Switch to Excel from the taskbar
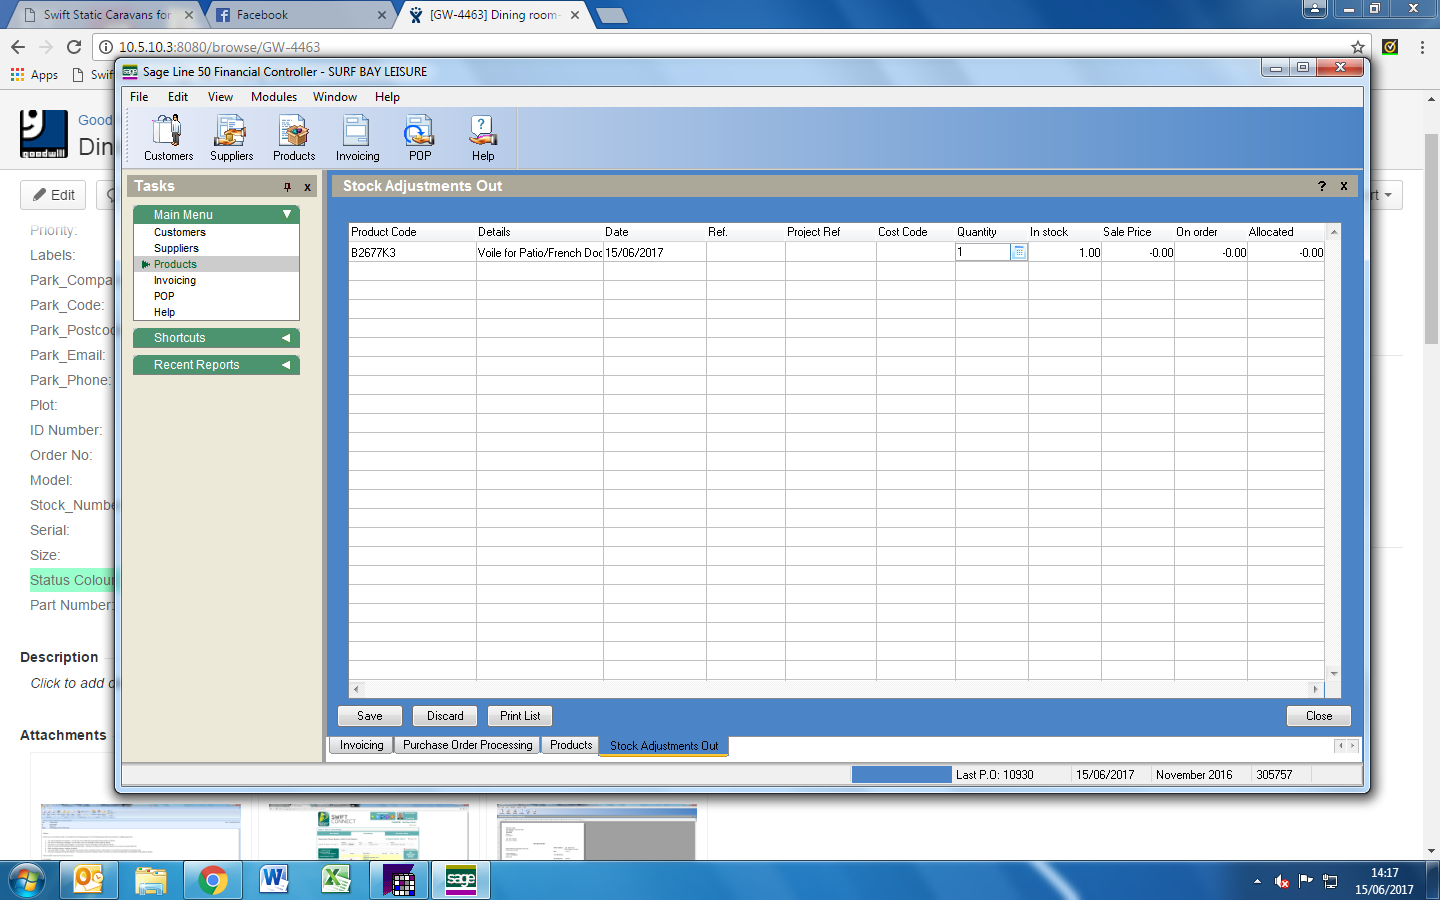 [336, 881]
